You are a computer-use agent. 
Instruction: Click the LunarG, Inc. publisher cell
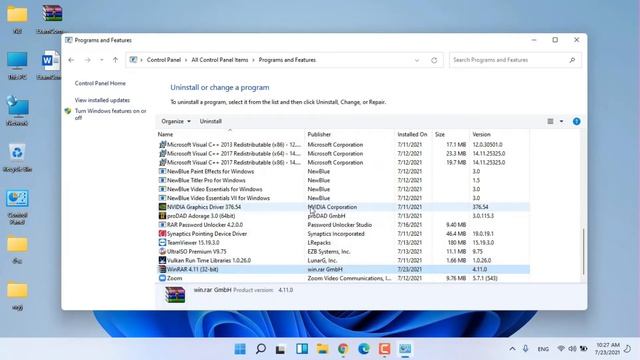[322, 260]
